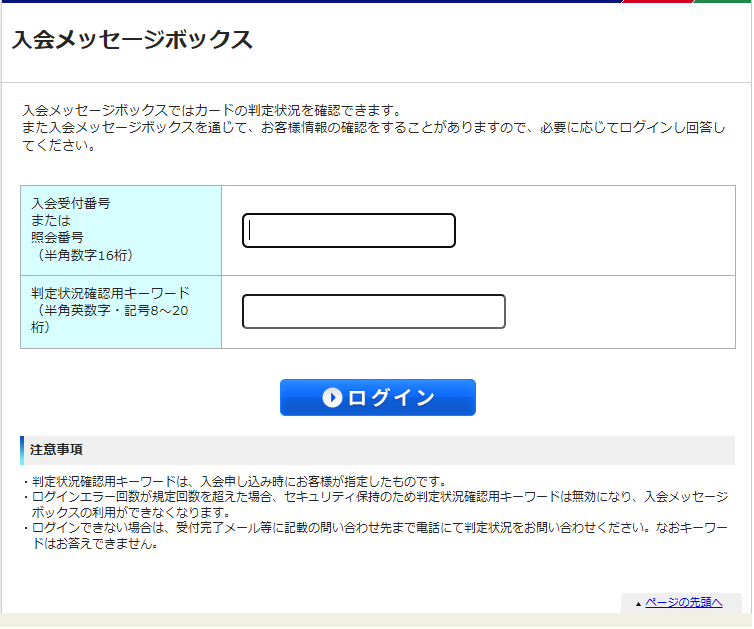Focus the 判定状況確認用キーワード input field
Screen dimensions: 754x629
pyautogui.click(x=373, y=312)
